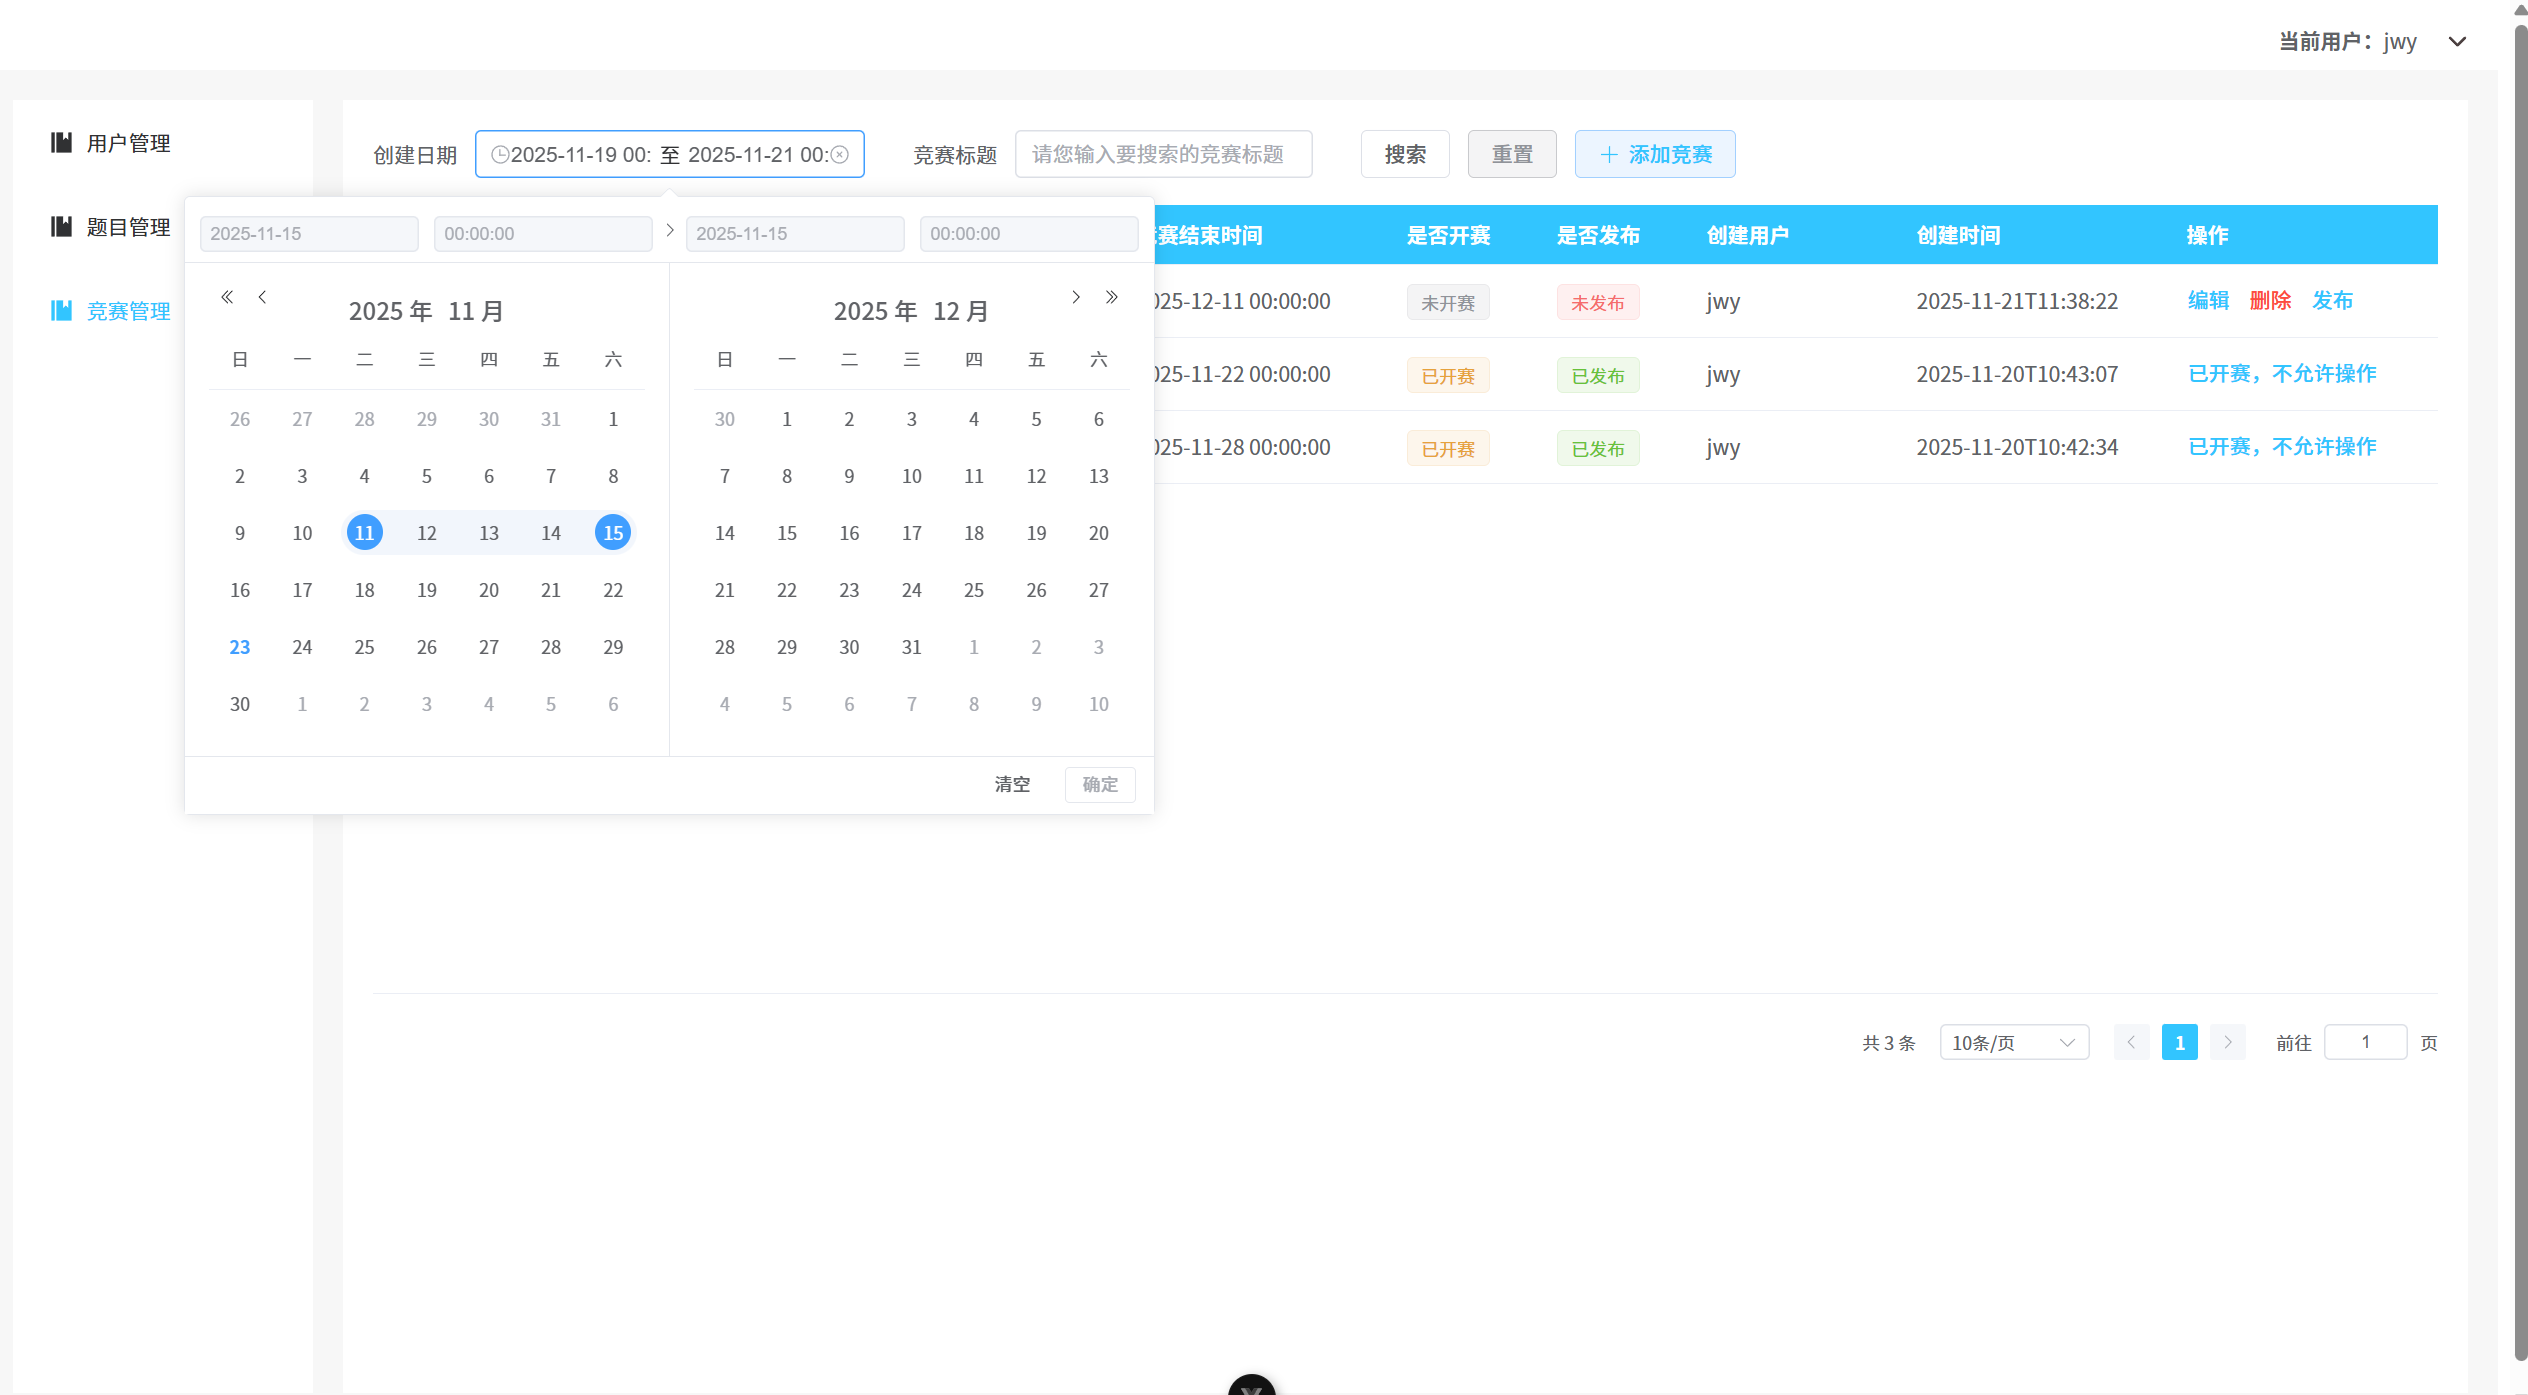Image resolution: width=2528 pixels, height=1395 pixels.
Task: Expand the 题目管理 sidebar menu
Action: point(128,226)
